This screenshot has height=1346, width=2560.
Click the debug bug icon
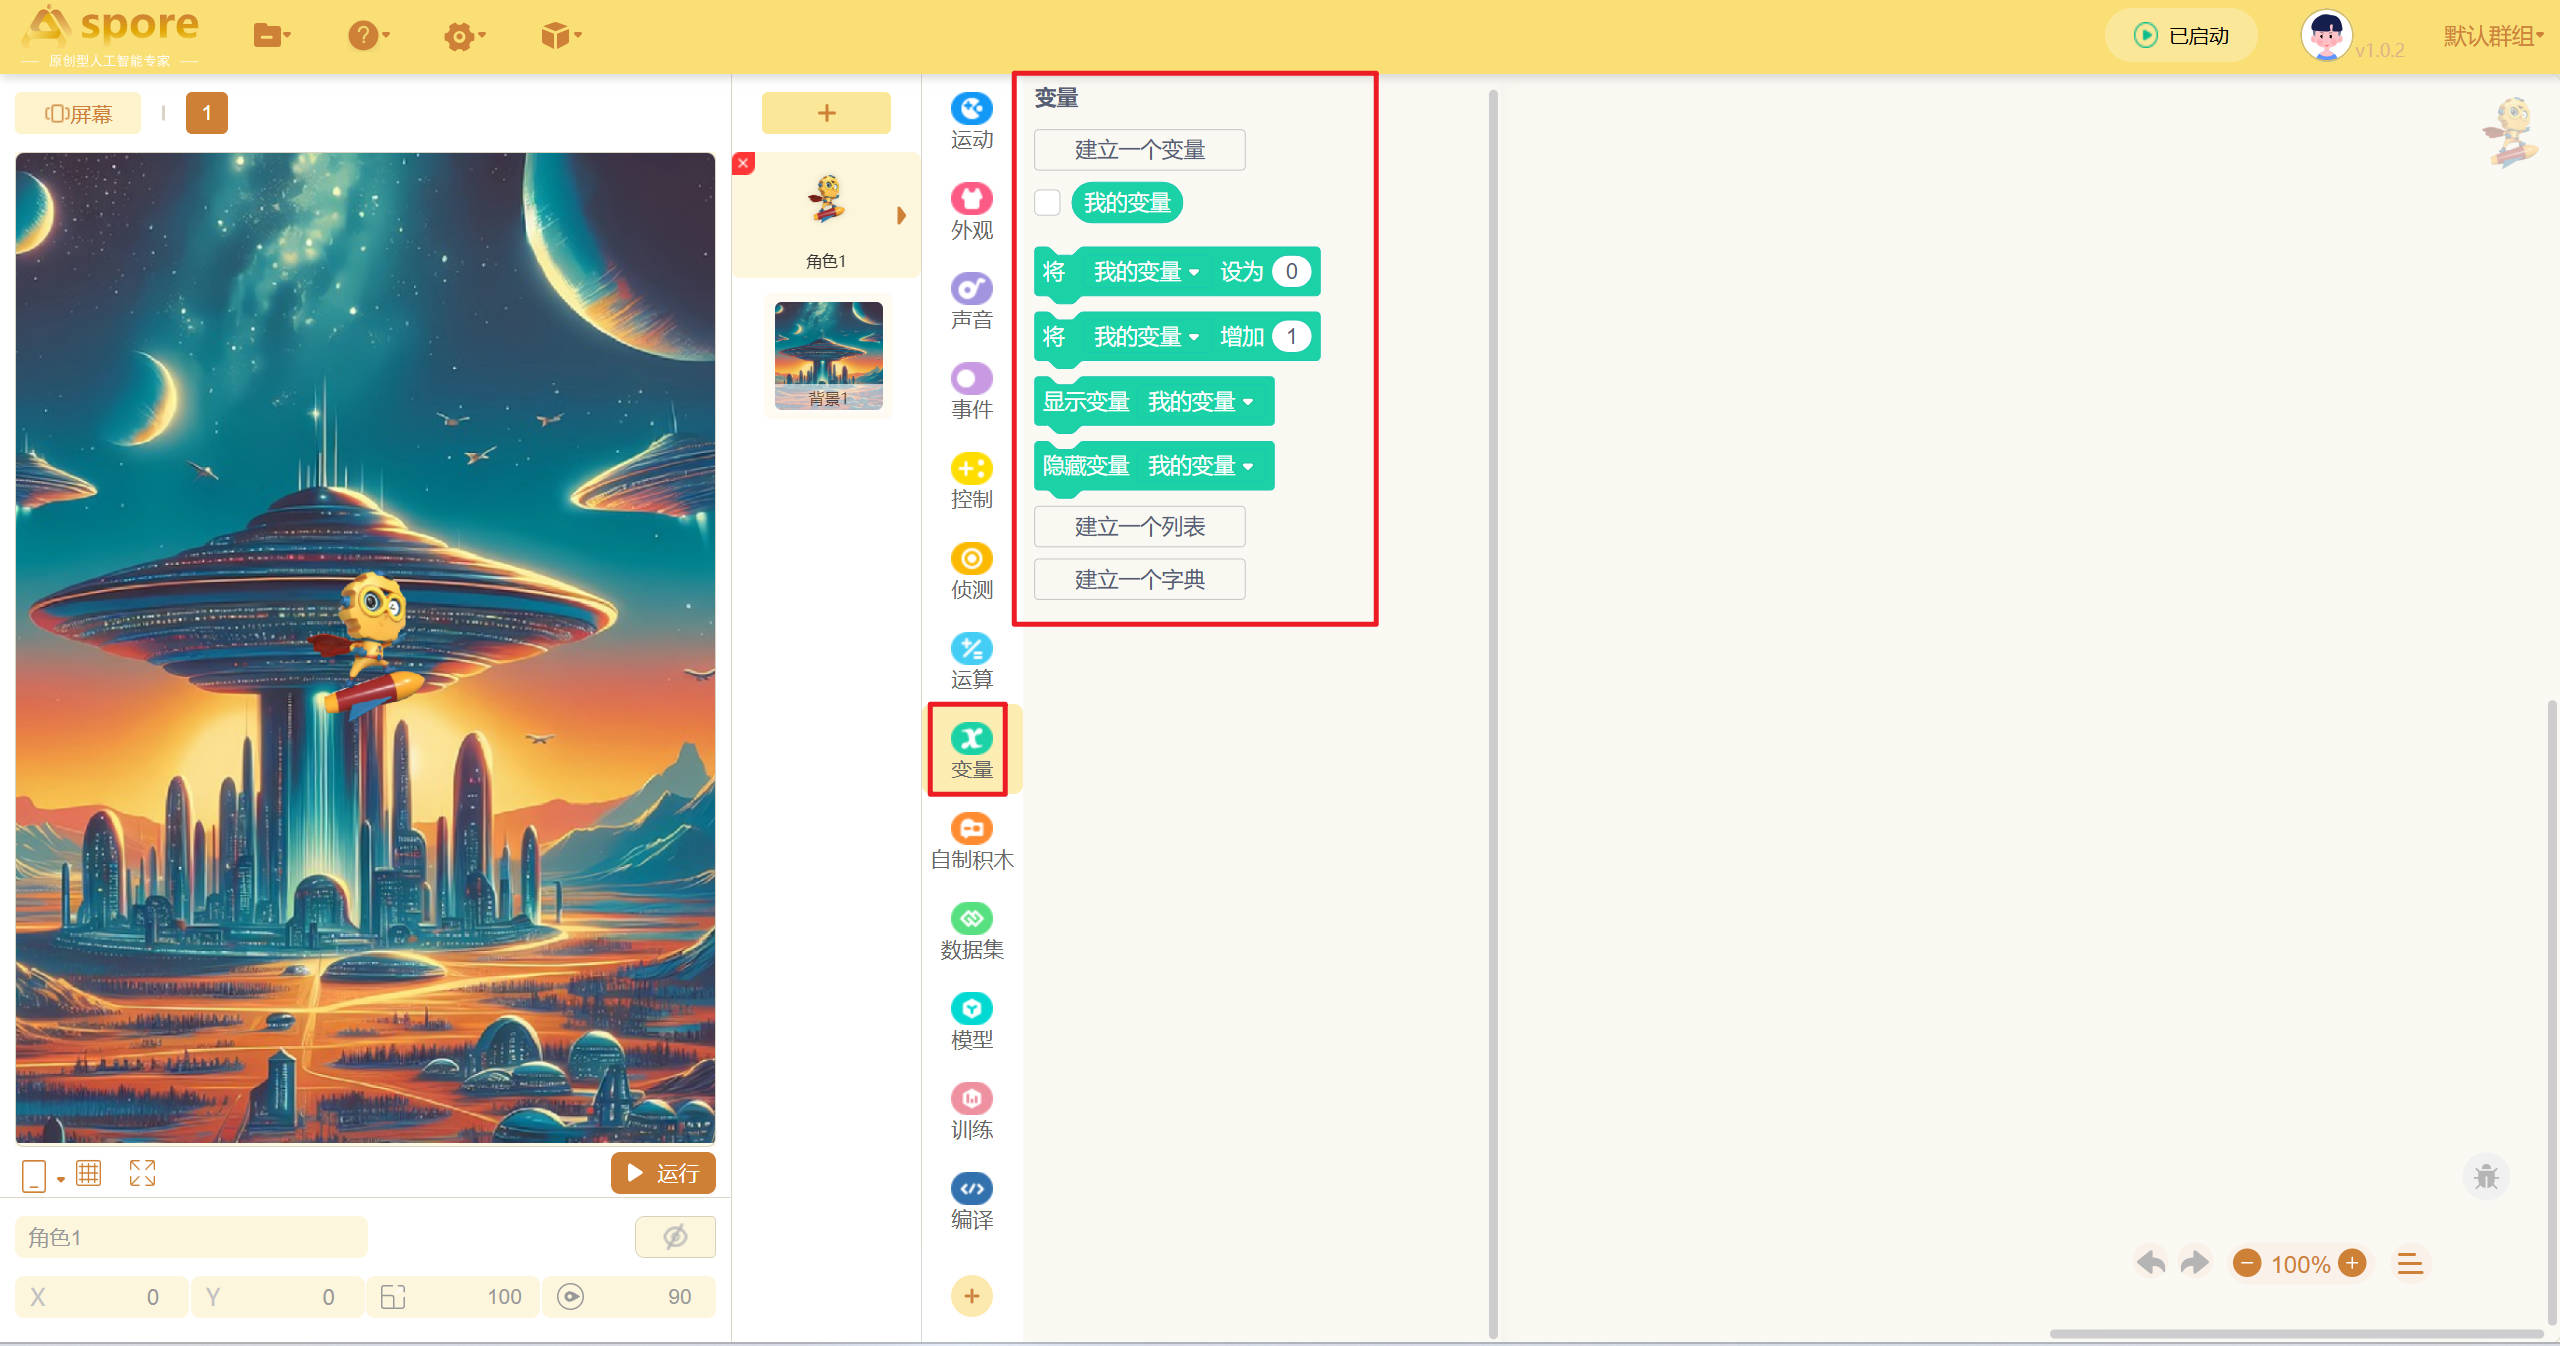(2485, 1177)
